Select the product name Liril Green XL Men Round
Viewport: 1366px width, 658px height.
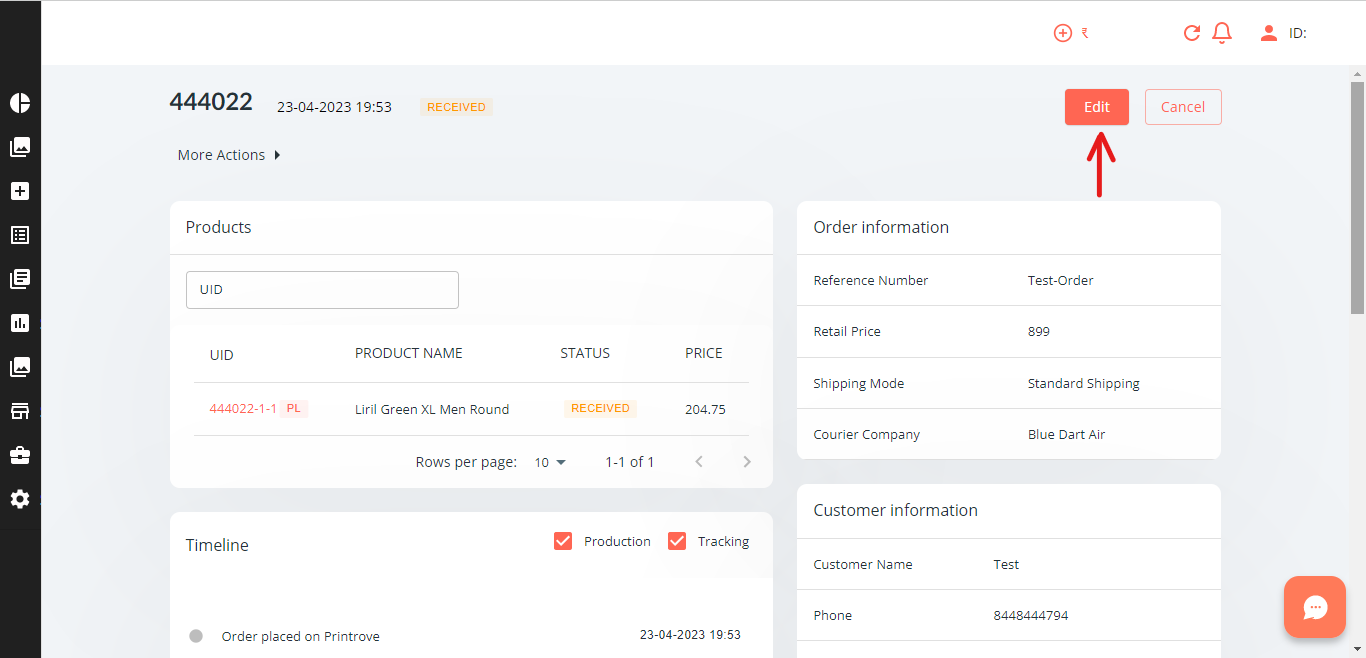pyautogui.click(x=432, y=409)
